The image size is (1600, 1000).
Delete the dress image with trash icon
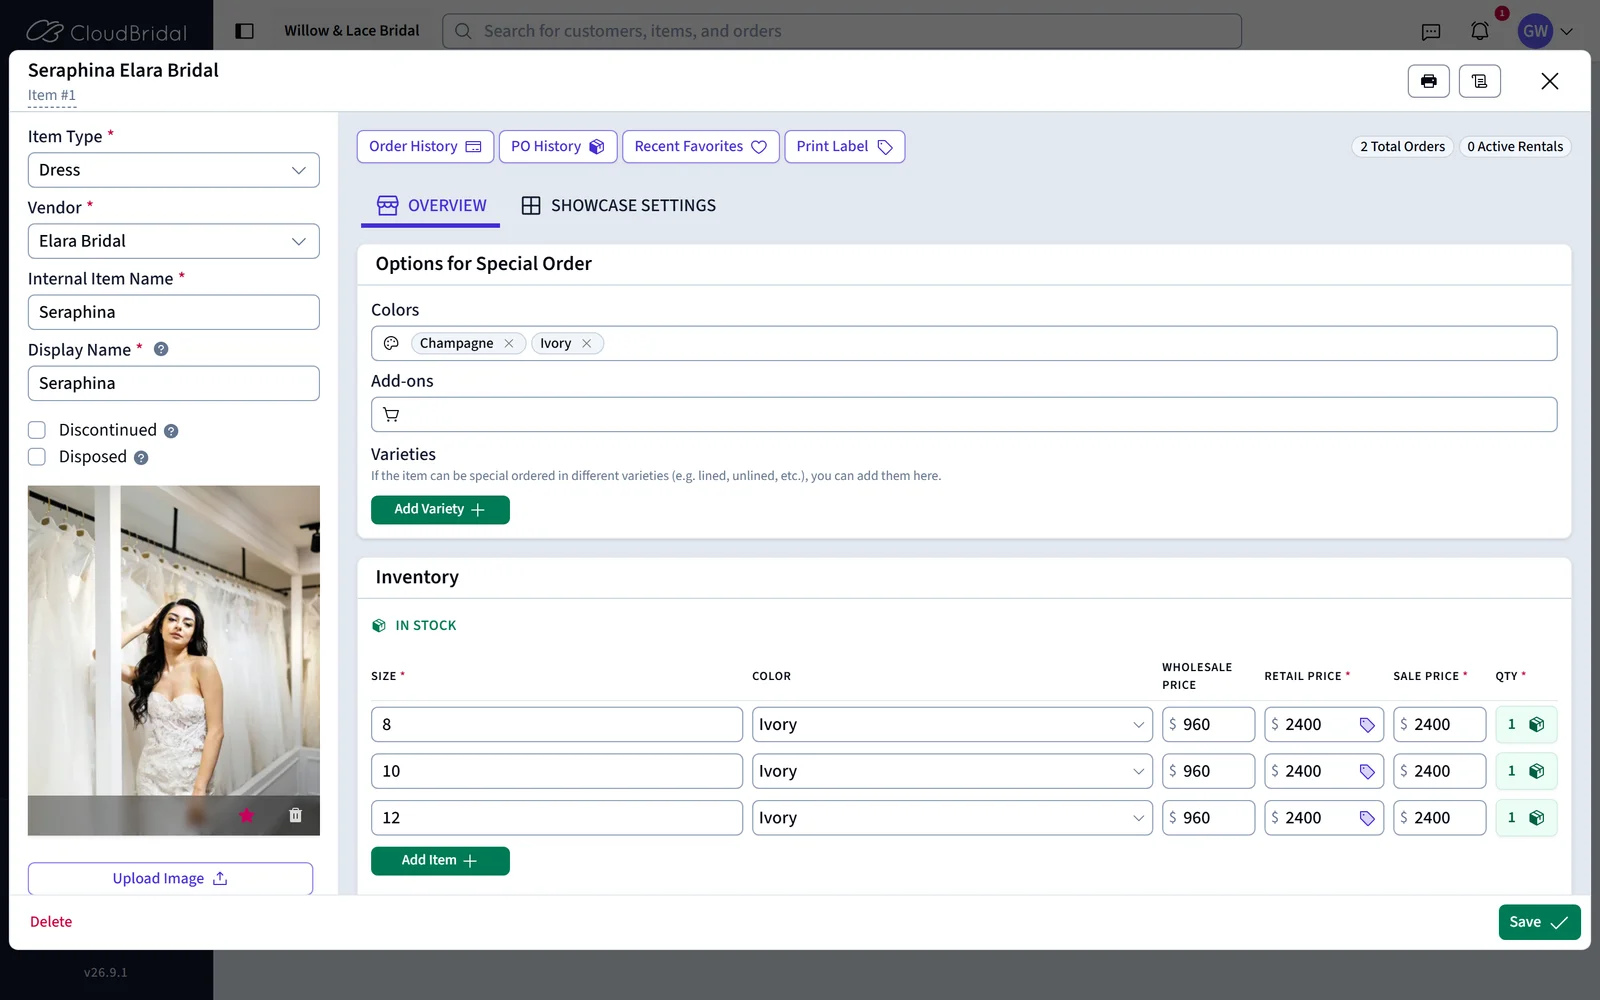pos(295,815)
